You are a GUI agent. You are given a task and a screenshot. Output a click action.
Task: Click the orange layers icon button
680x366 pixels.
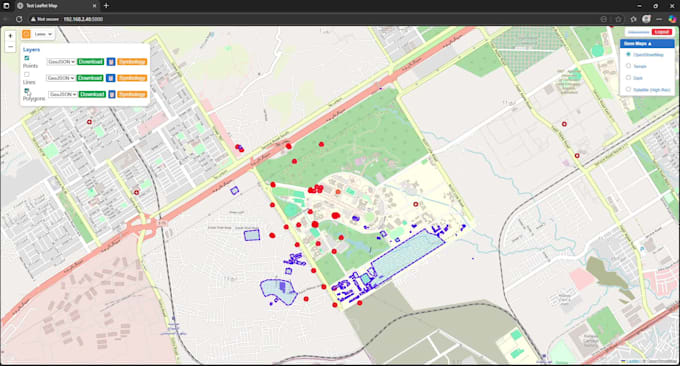(26, 34)
